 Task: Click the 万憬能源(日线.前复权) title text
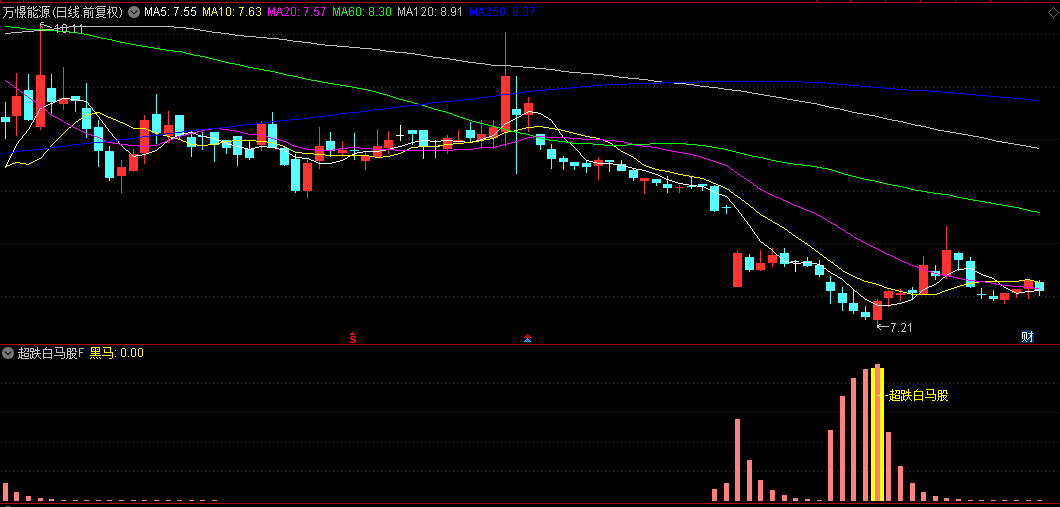(63, 11)
